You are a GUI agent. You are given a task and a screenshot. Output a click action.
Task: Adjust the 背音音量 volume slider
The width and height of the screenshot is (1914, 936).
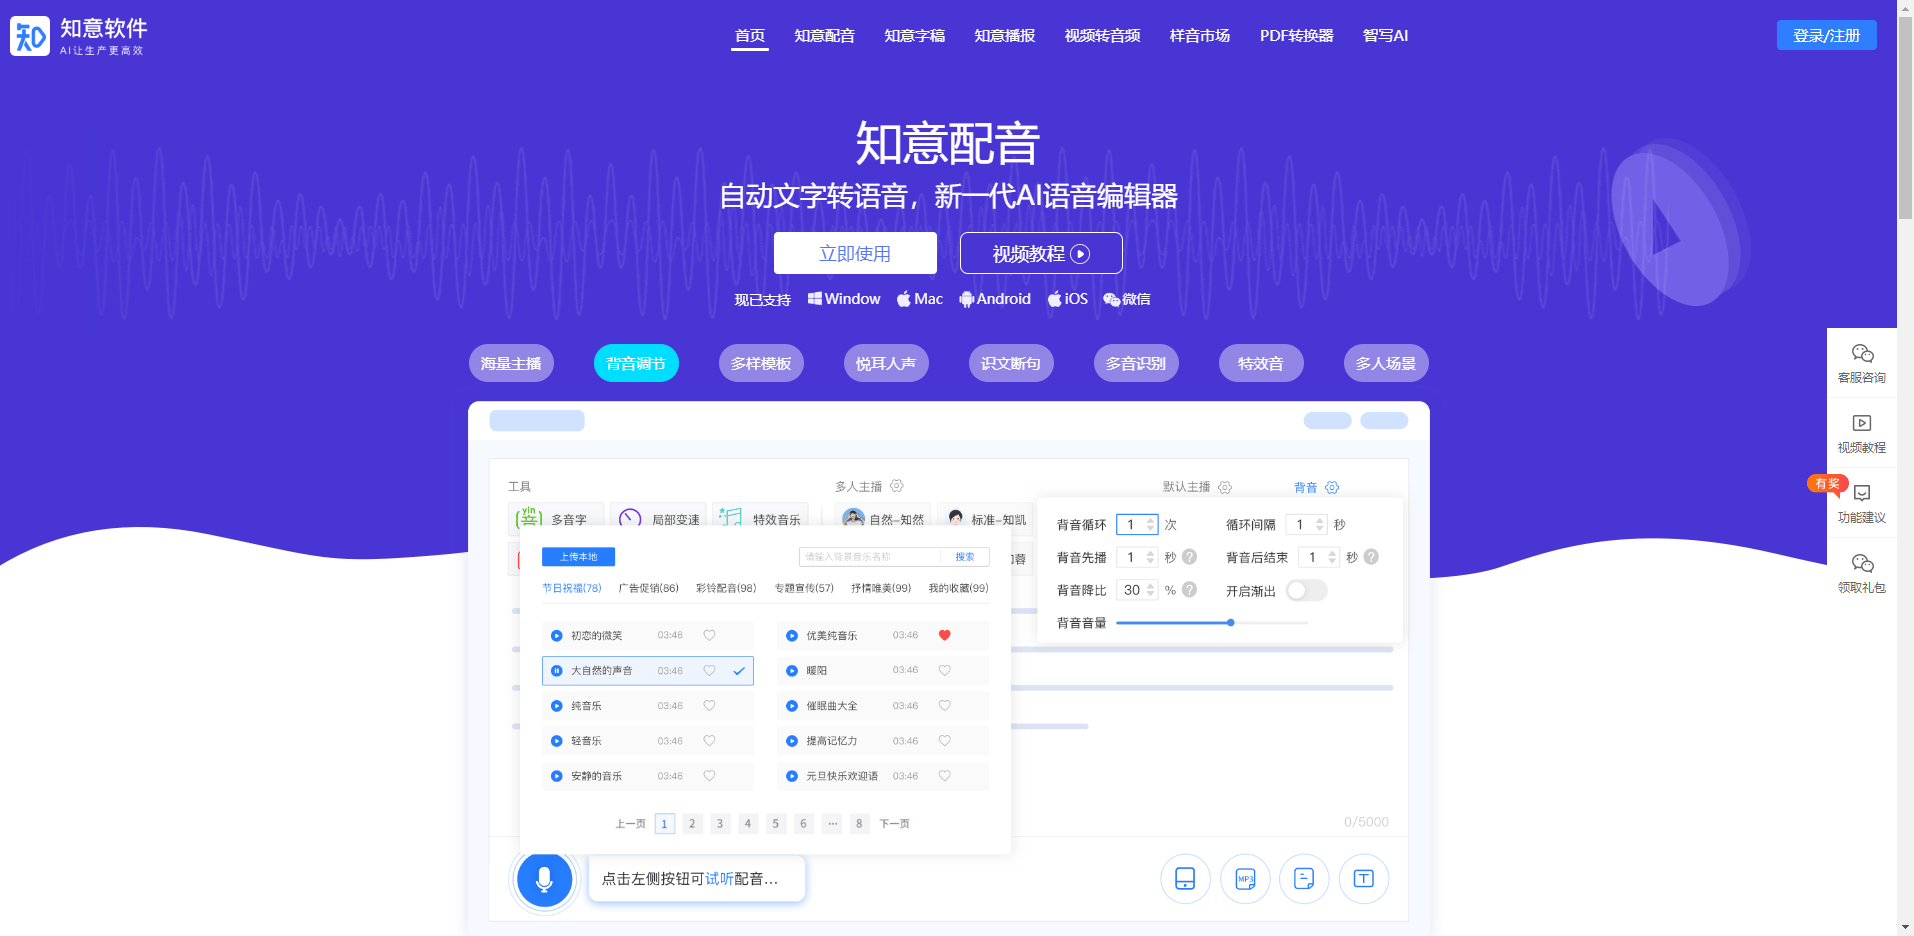[1211, 622]
